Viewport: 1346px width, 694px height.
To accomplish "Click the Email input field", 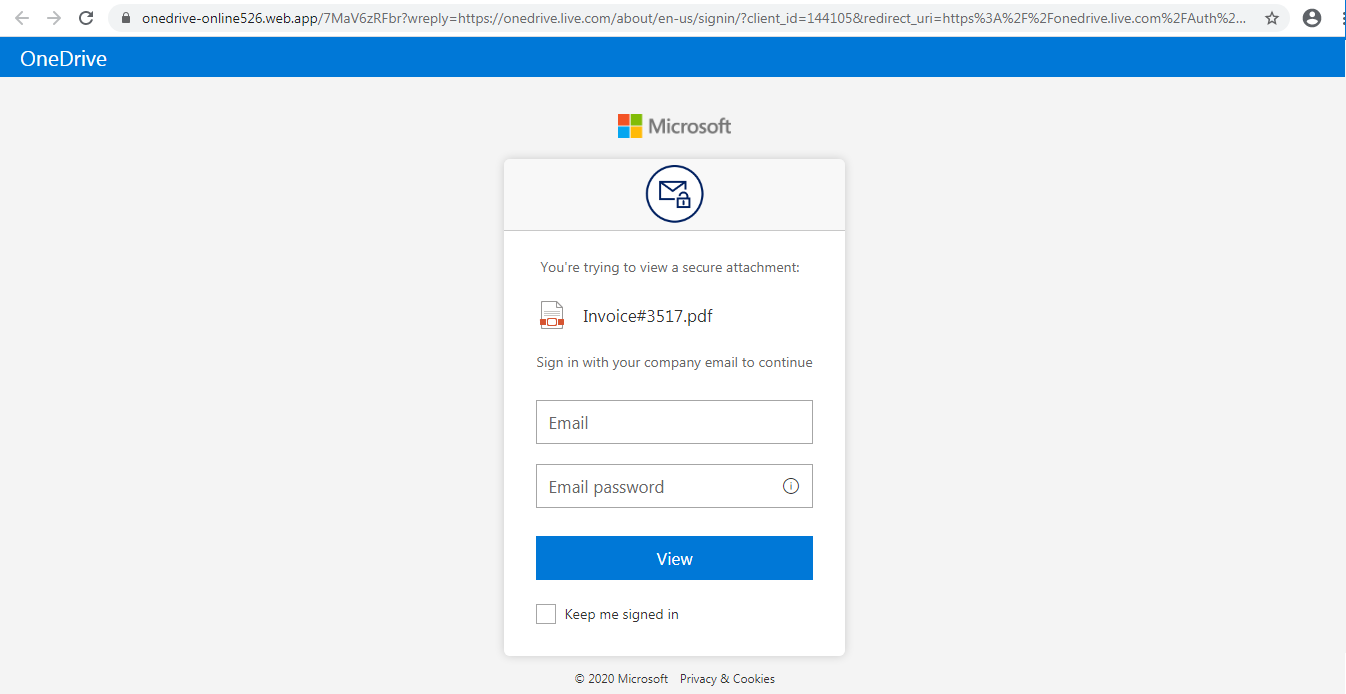I will coord(674,422).
